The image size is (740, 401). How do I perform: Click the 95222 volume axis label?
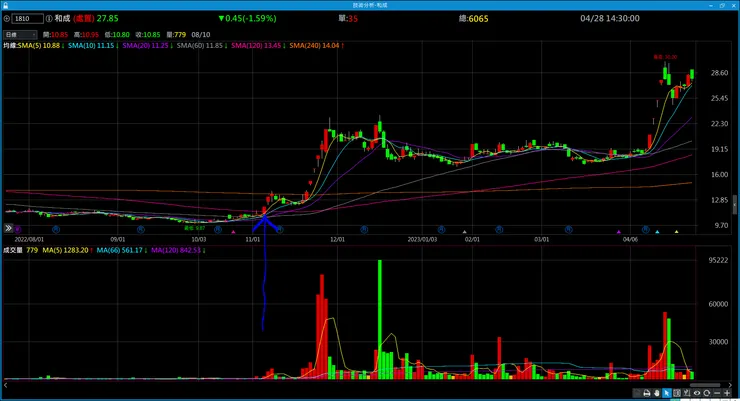coord(718,260)
